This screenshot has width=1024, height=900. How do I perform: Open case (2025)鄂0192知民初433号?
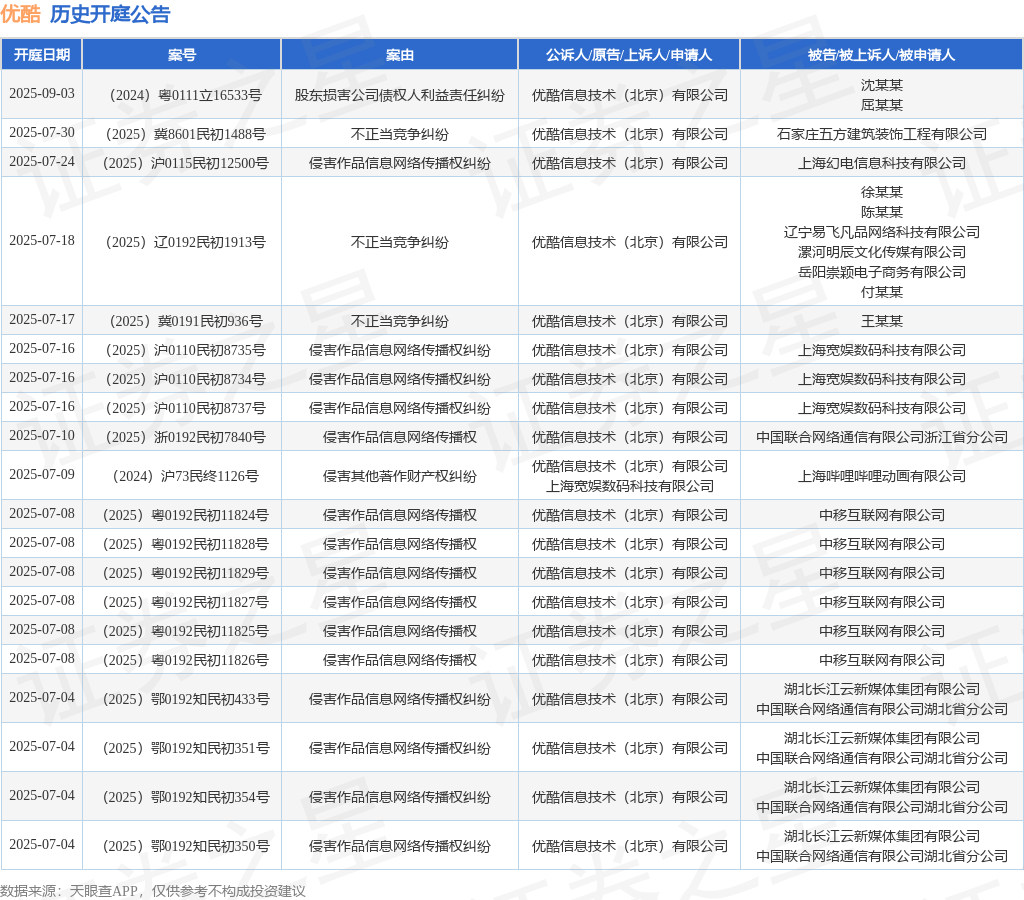(x=182, y=699)
